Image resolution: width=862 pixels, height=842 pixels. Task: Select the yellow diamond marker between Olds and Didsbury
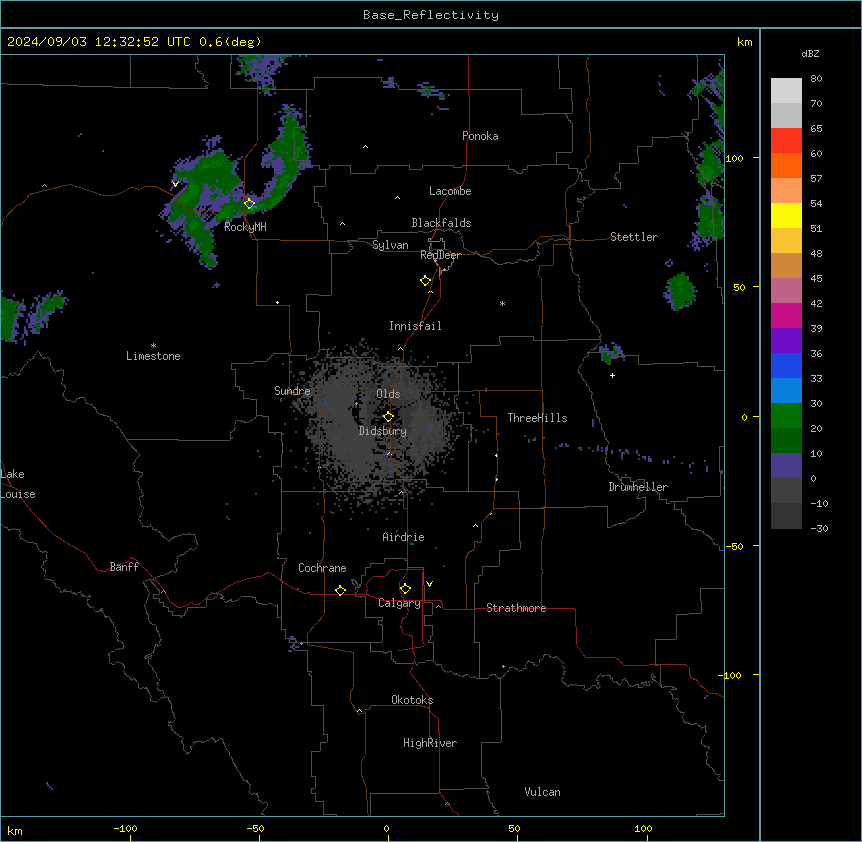tap(388, 417)
